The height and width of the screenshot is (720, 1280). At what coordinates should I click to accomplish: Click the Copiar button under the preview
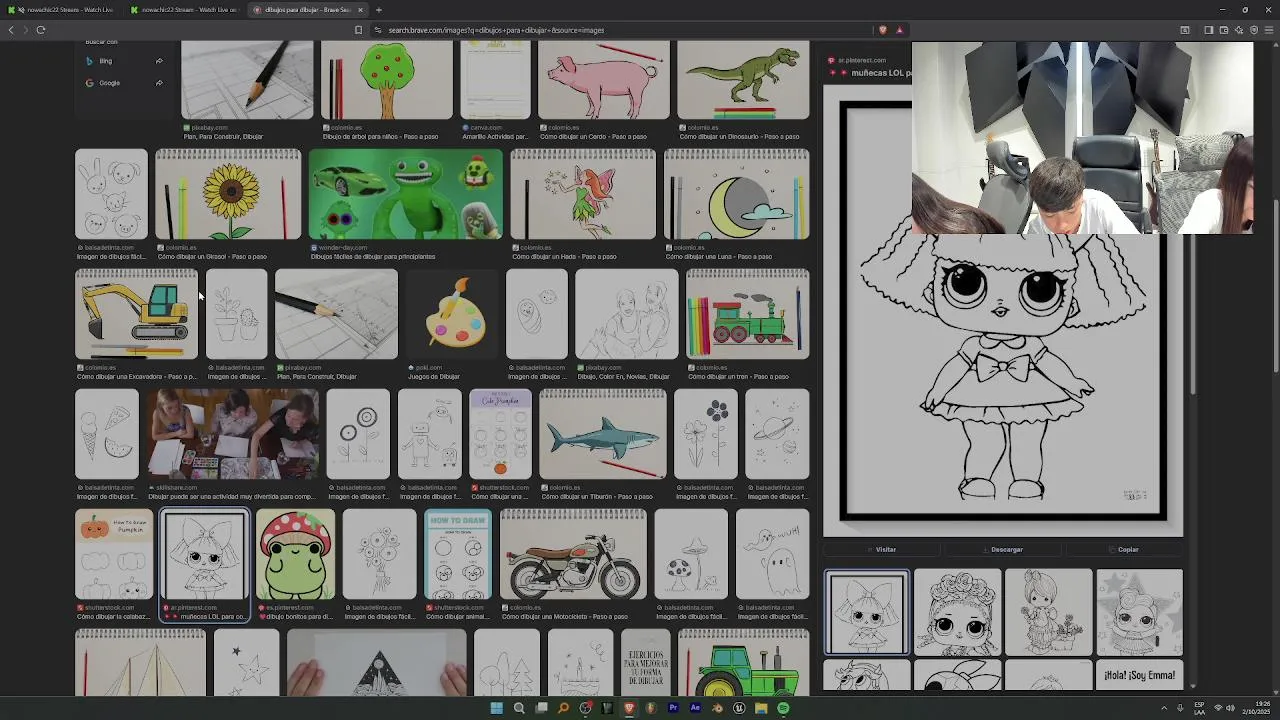[x=1124, y=549]
